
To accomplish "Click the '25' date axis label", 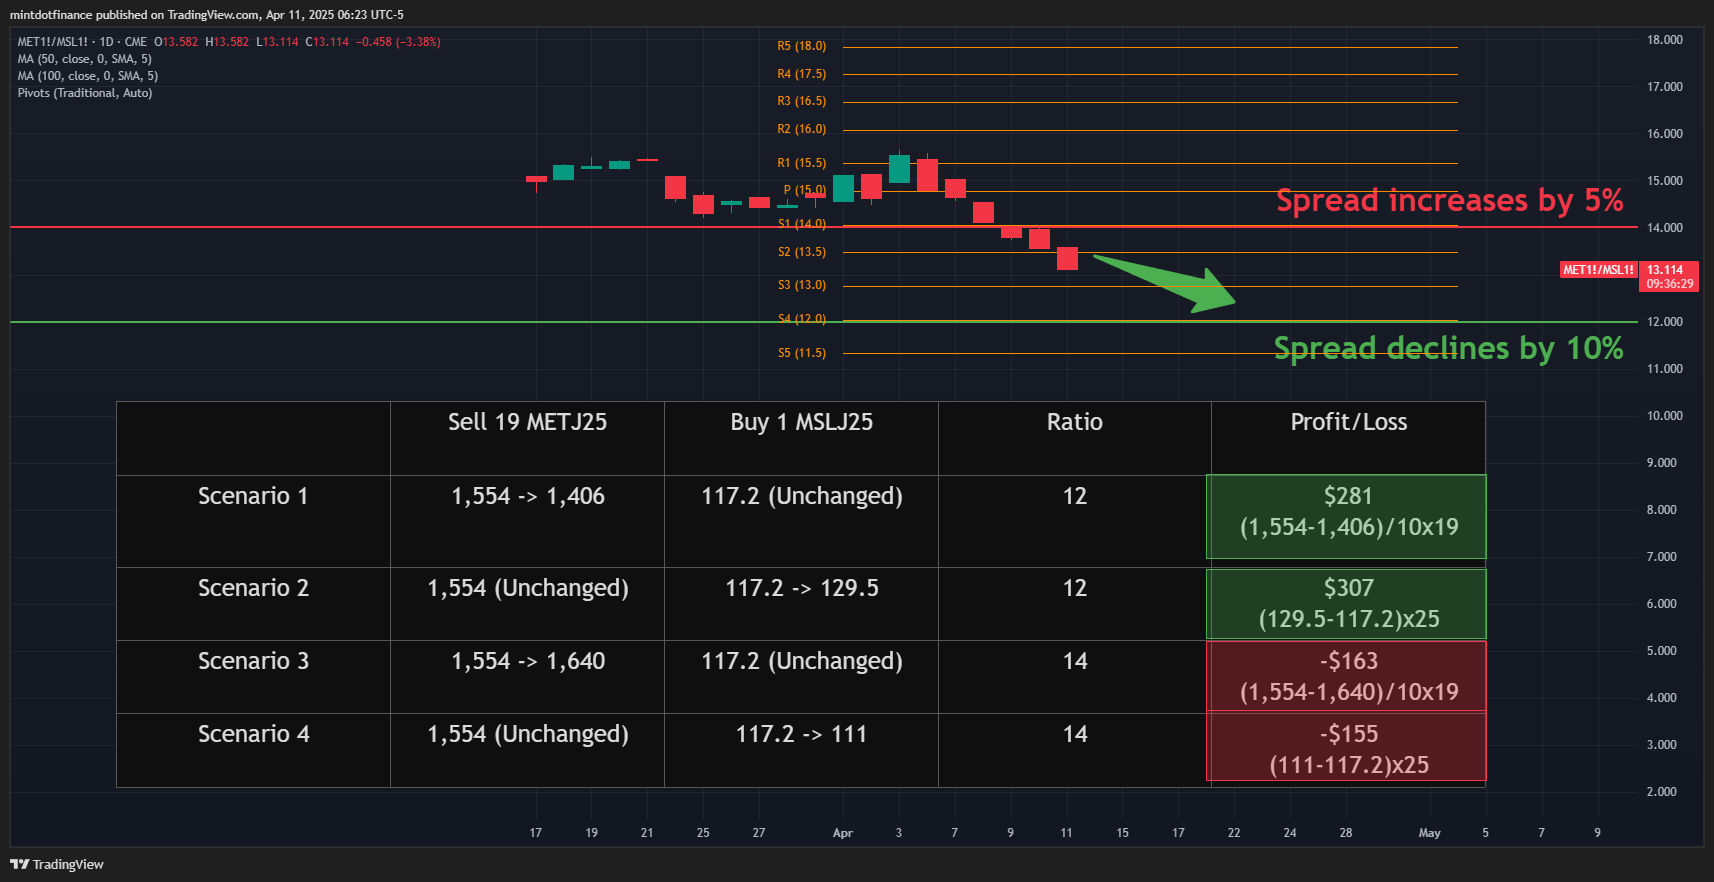I will pos(703,833).
